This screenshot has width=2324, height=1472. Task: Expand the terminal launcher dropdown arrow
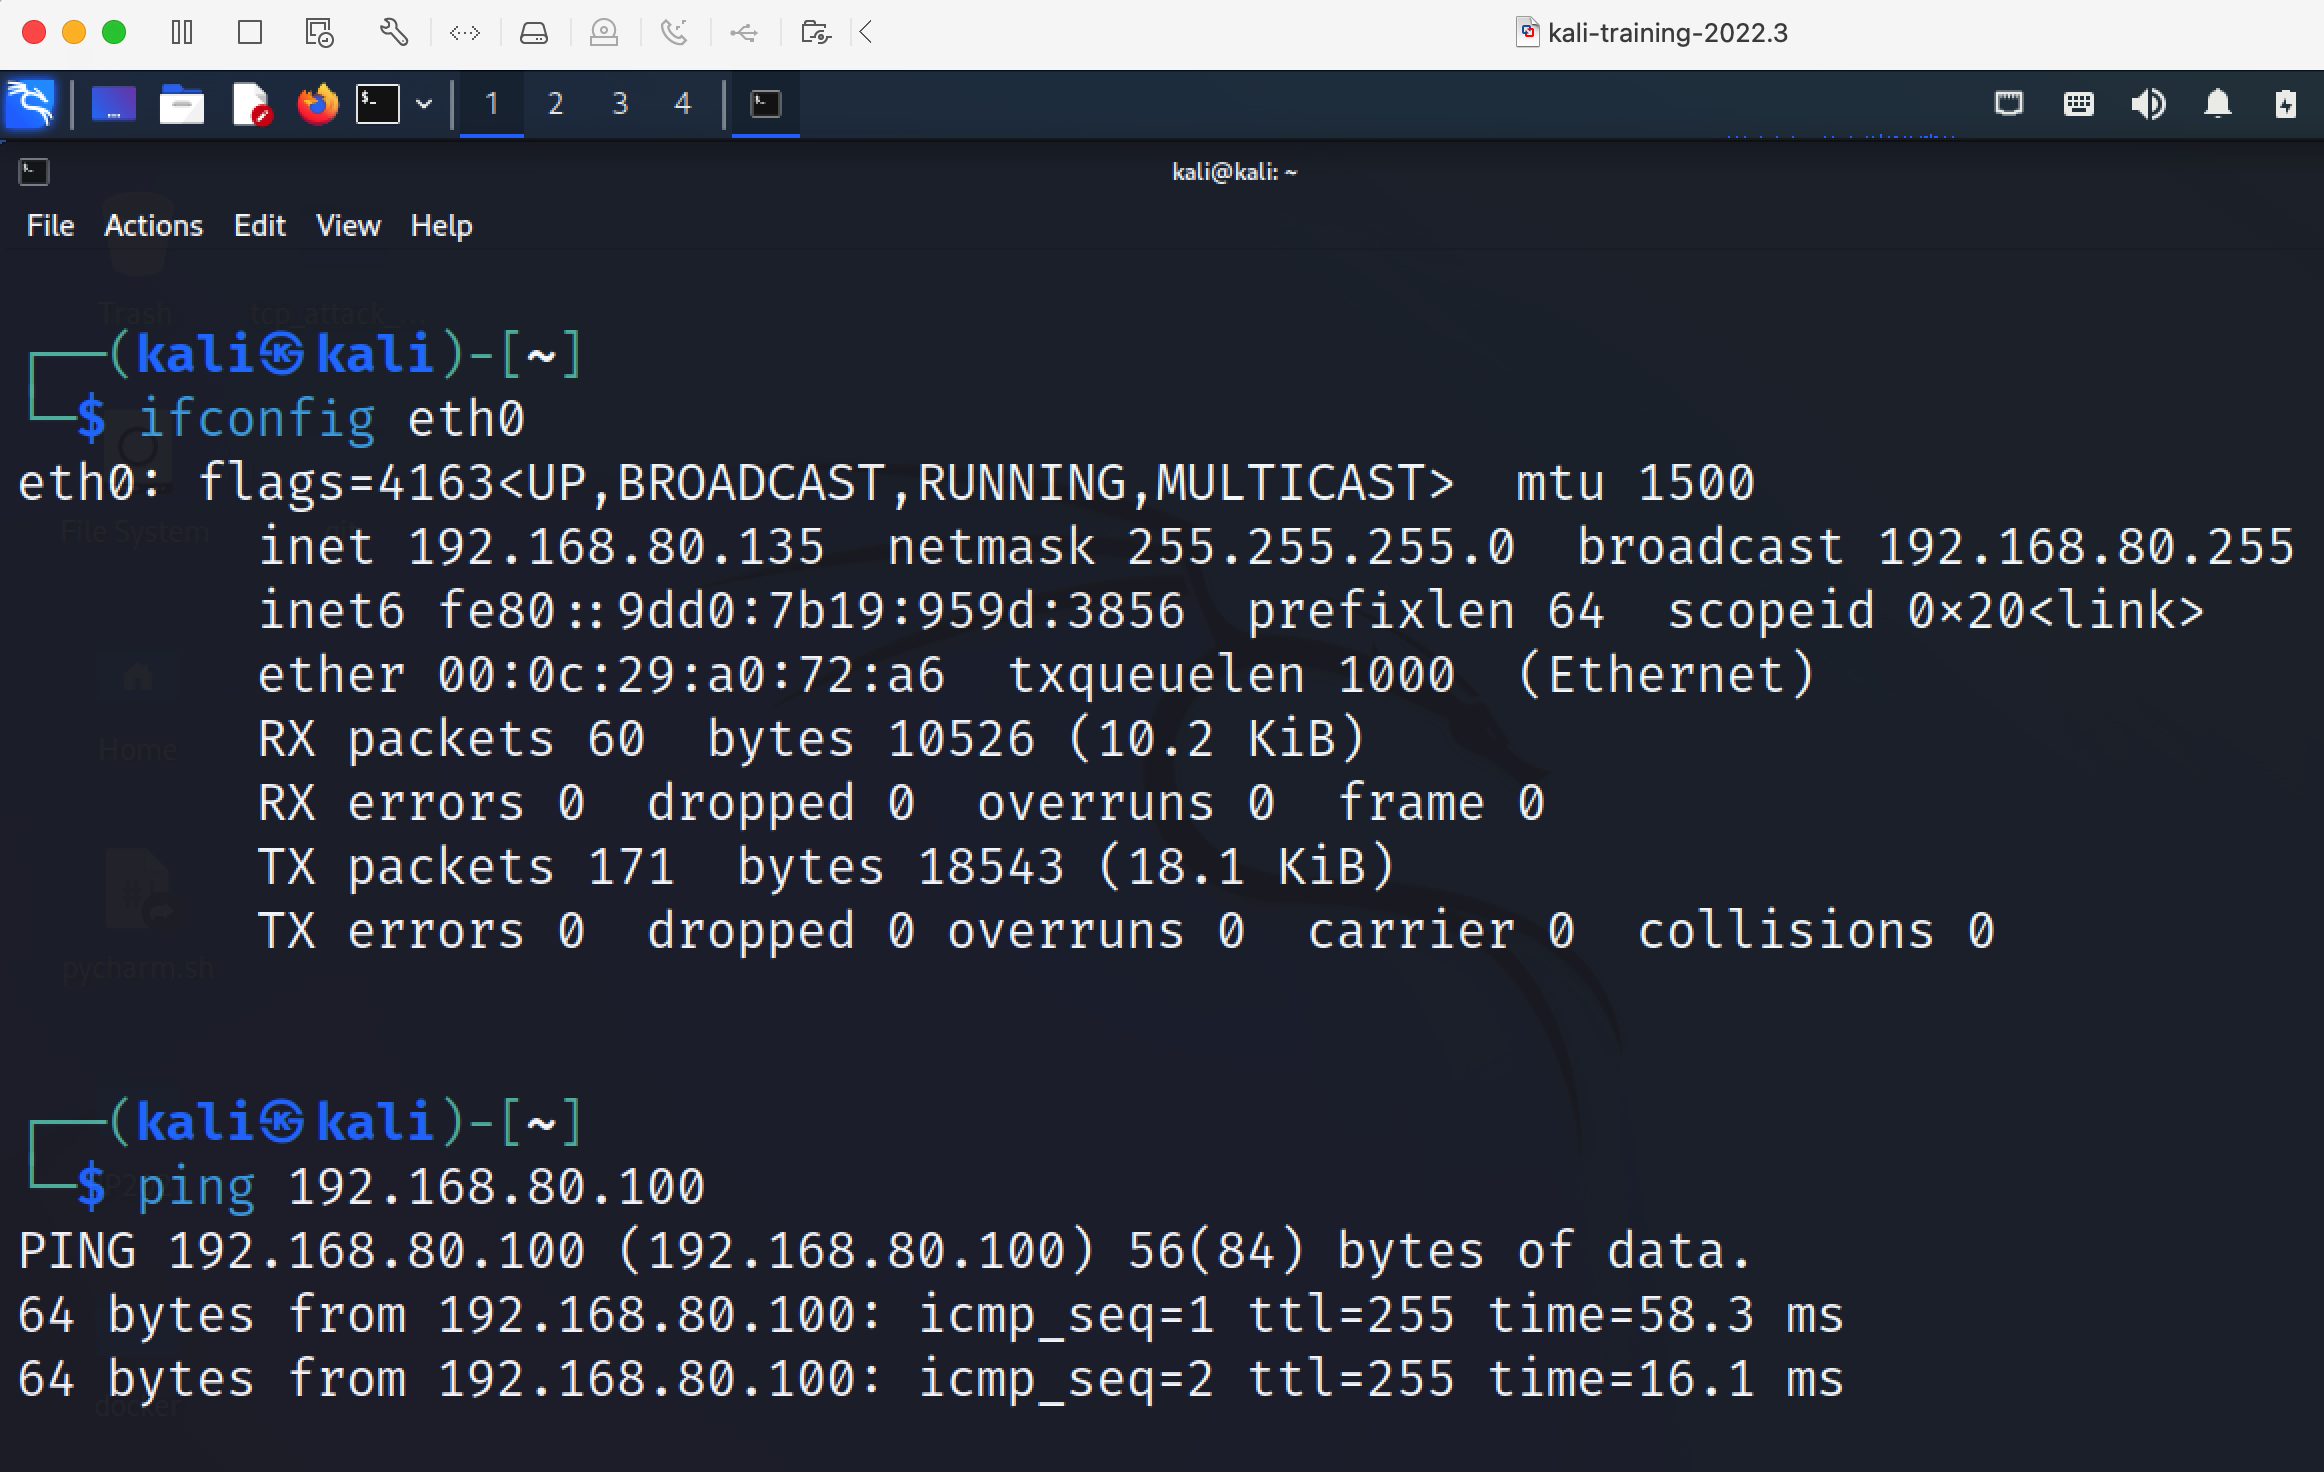tap(424, 104)
